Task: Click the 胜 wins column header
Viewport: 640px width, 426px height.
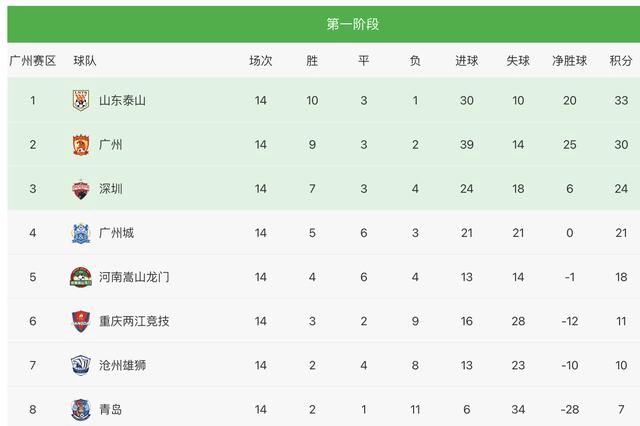Action: coord(312,61)
